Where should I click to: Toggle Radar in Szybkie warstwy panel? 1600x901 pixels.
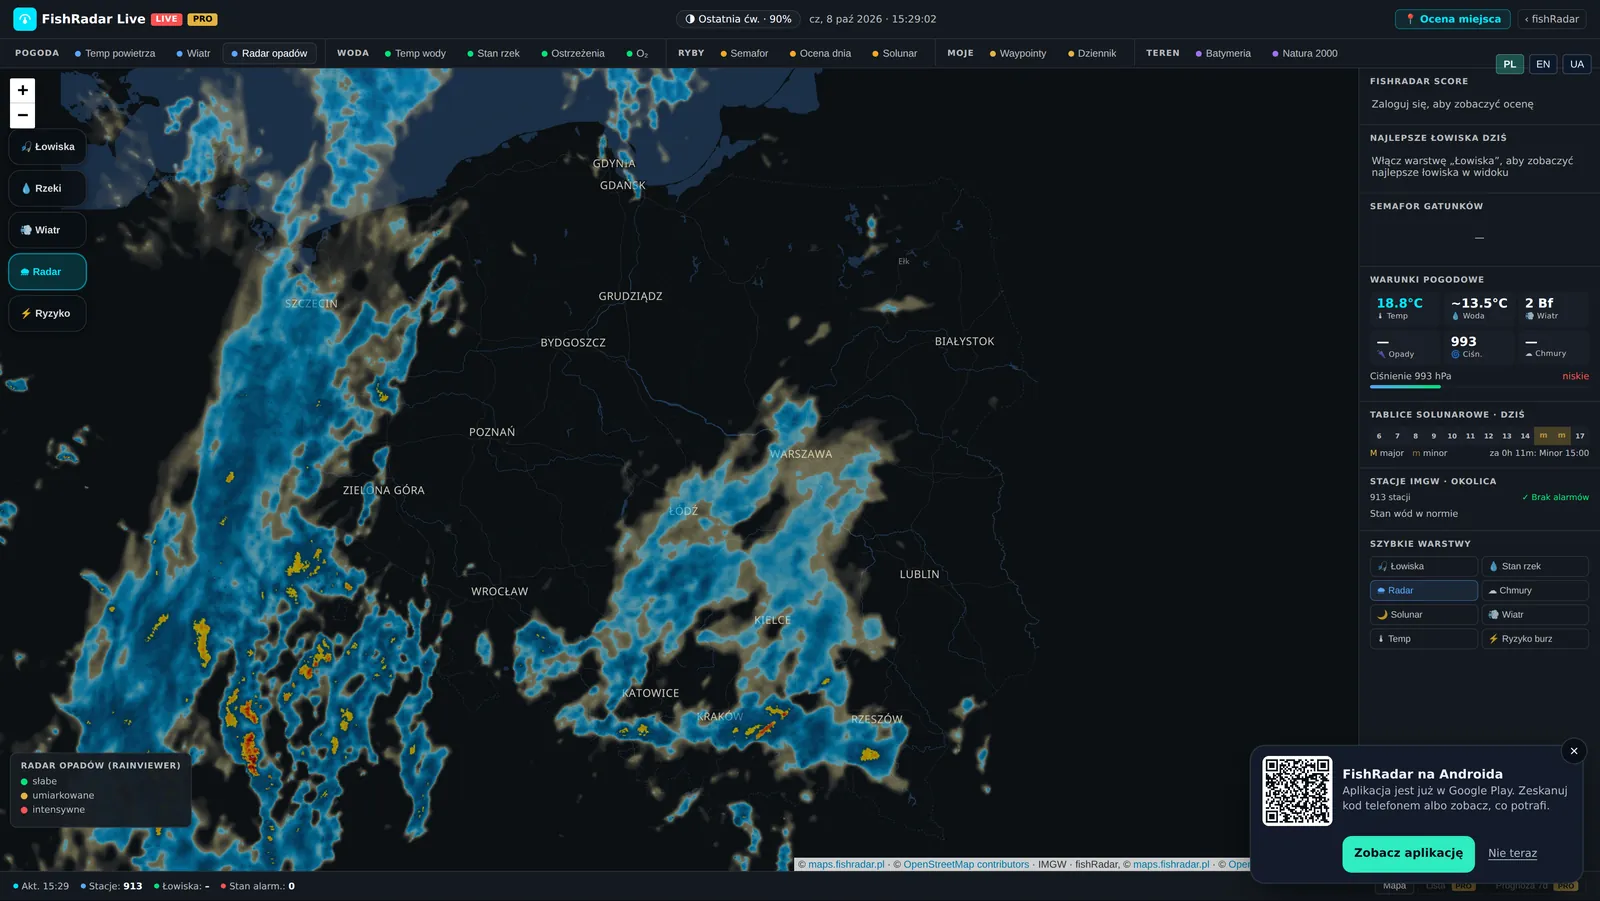tap(1424, 590)
